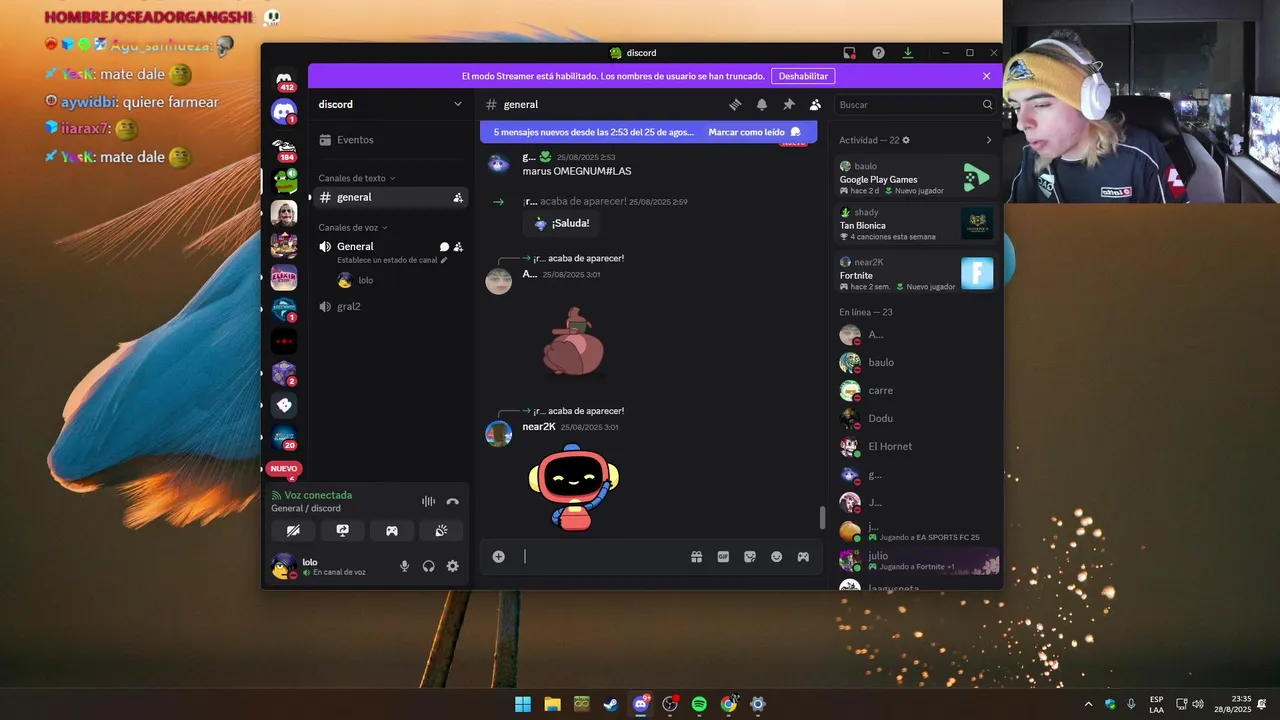The height and width of the screenshot is (720, 1280).
Task: Select member carre in member list
Action: tap(917, 390)
